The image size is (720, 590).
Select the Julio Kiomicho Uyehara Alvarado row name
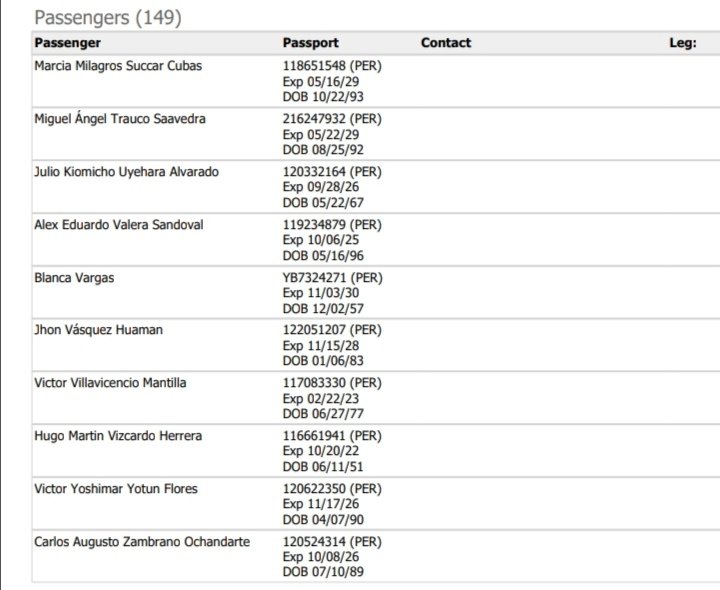126,172
